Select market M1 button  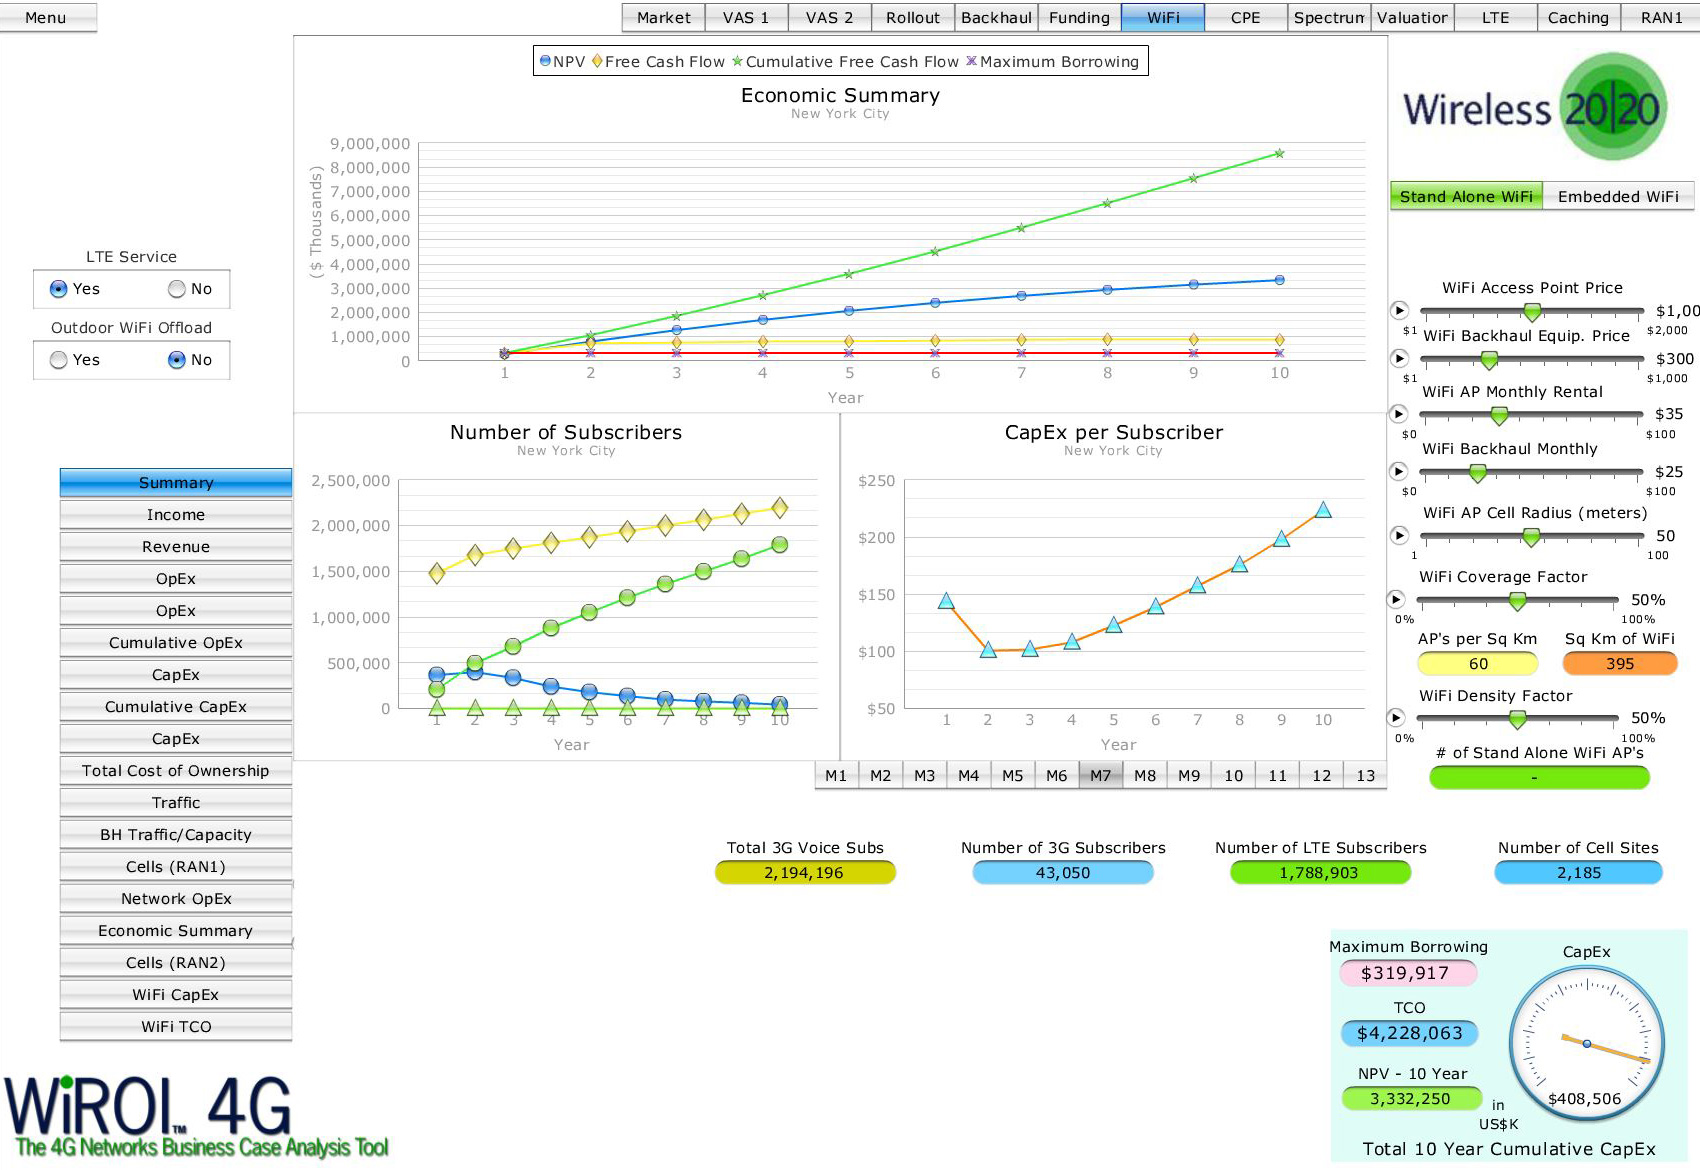pos(836,775)
